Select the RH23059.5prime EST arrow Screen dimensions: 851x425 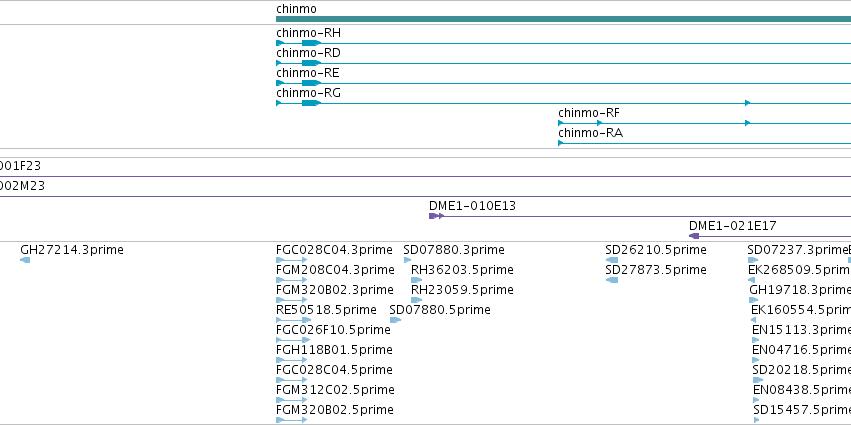tap(416, 300)
